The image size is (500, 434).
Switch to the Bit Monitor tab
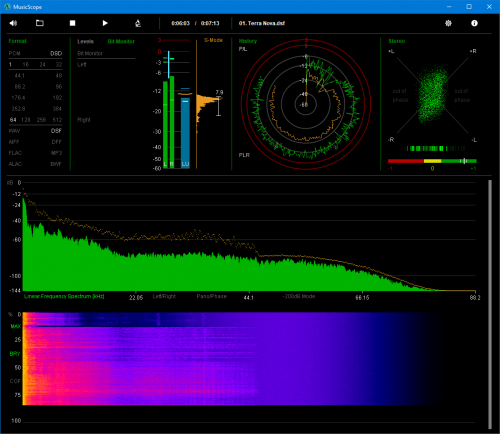coord(121,41)
